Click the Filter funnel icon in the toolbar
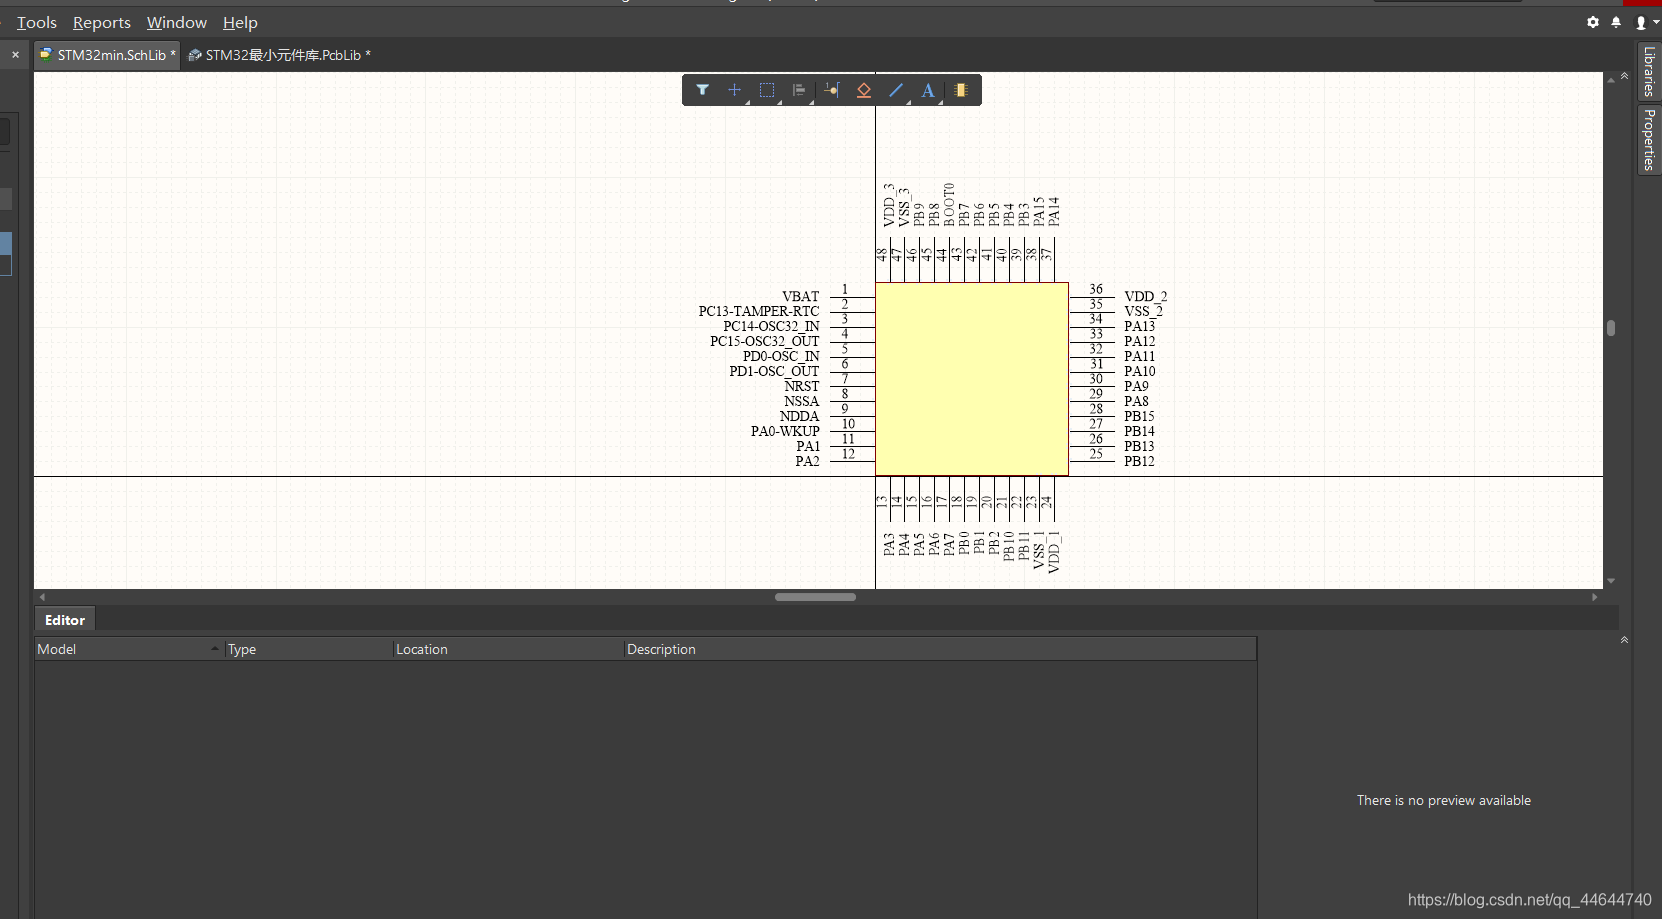Screen dimensions: 1662x919 pyautogui.click(x=703, y=90)
